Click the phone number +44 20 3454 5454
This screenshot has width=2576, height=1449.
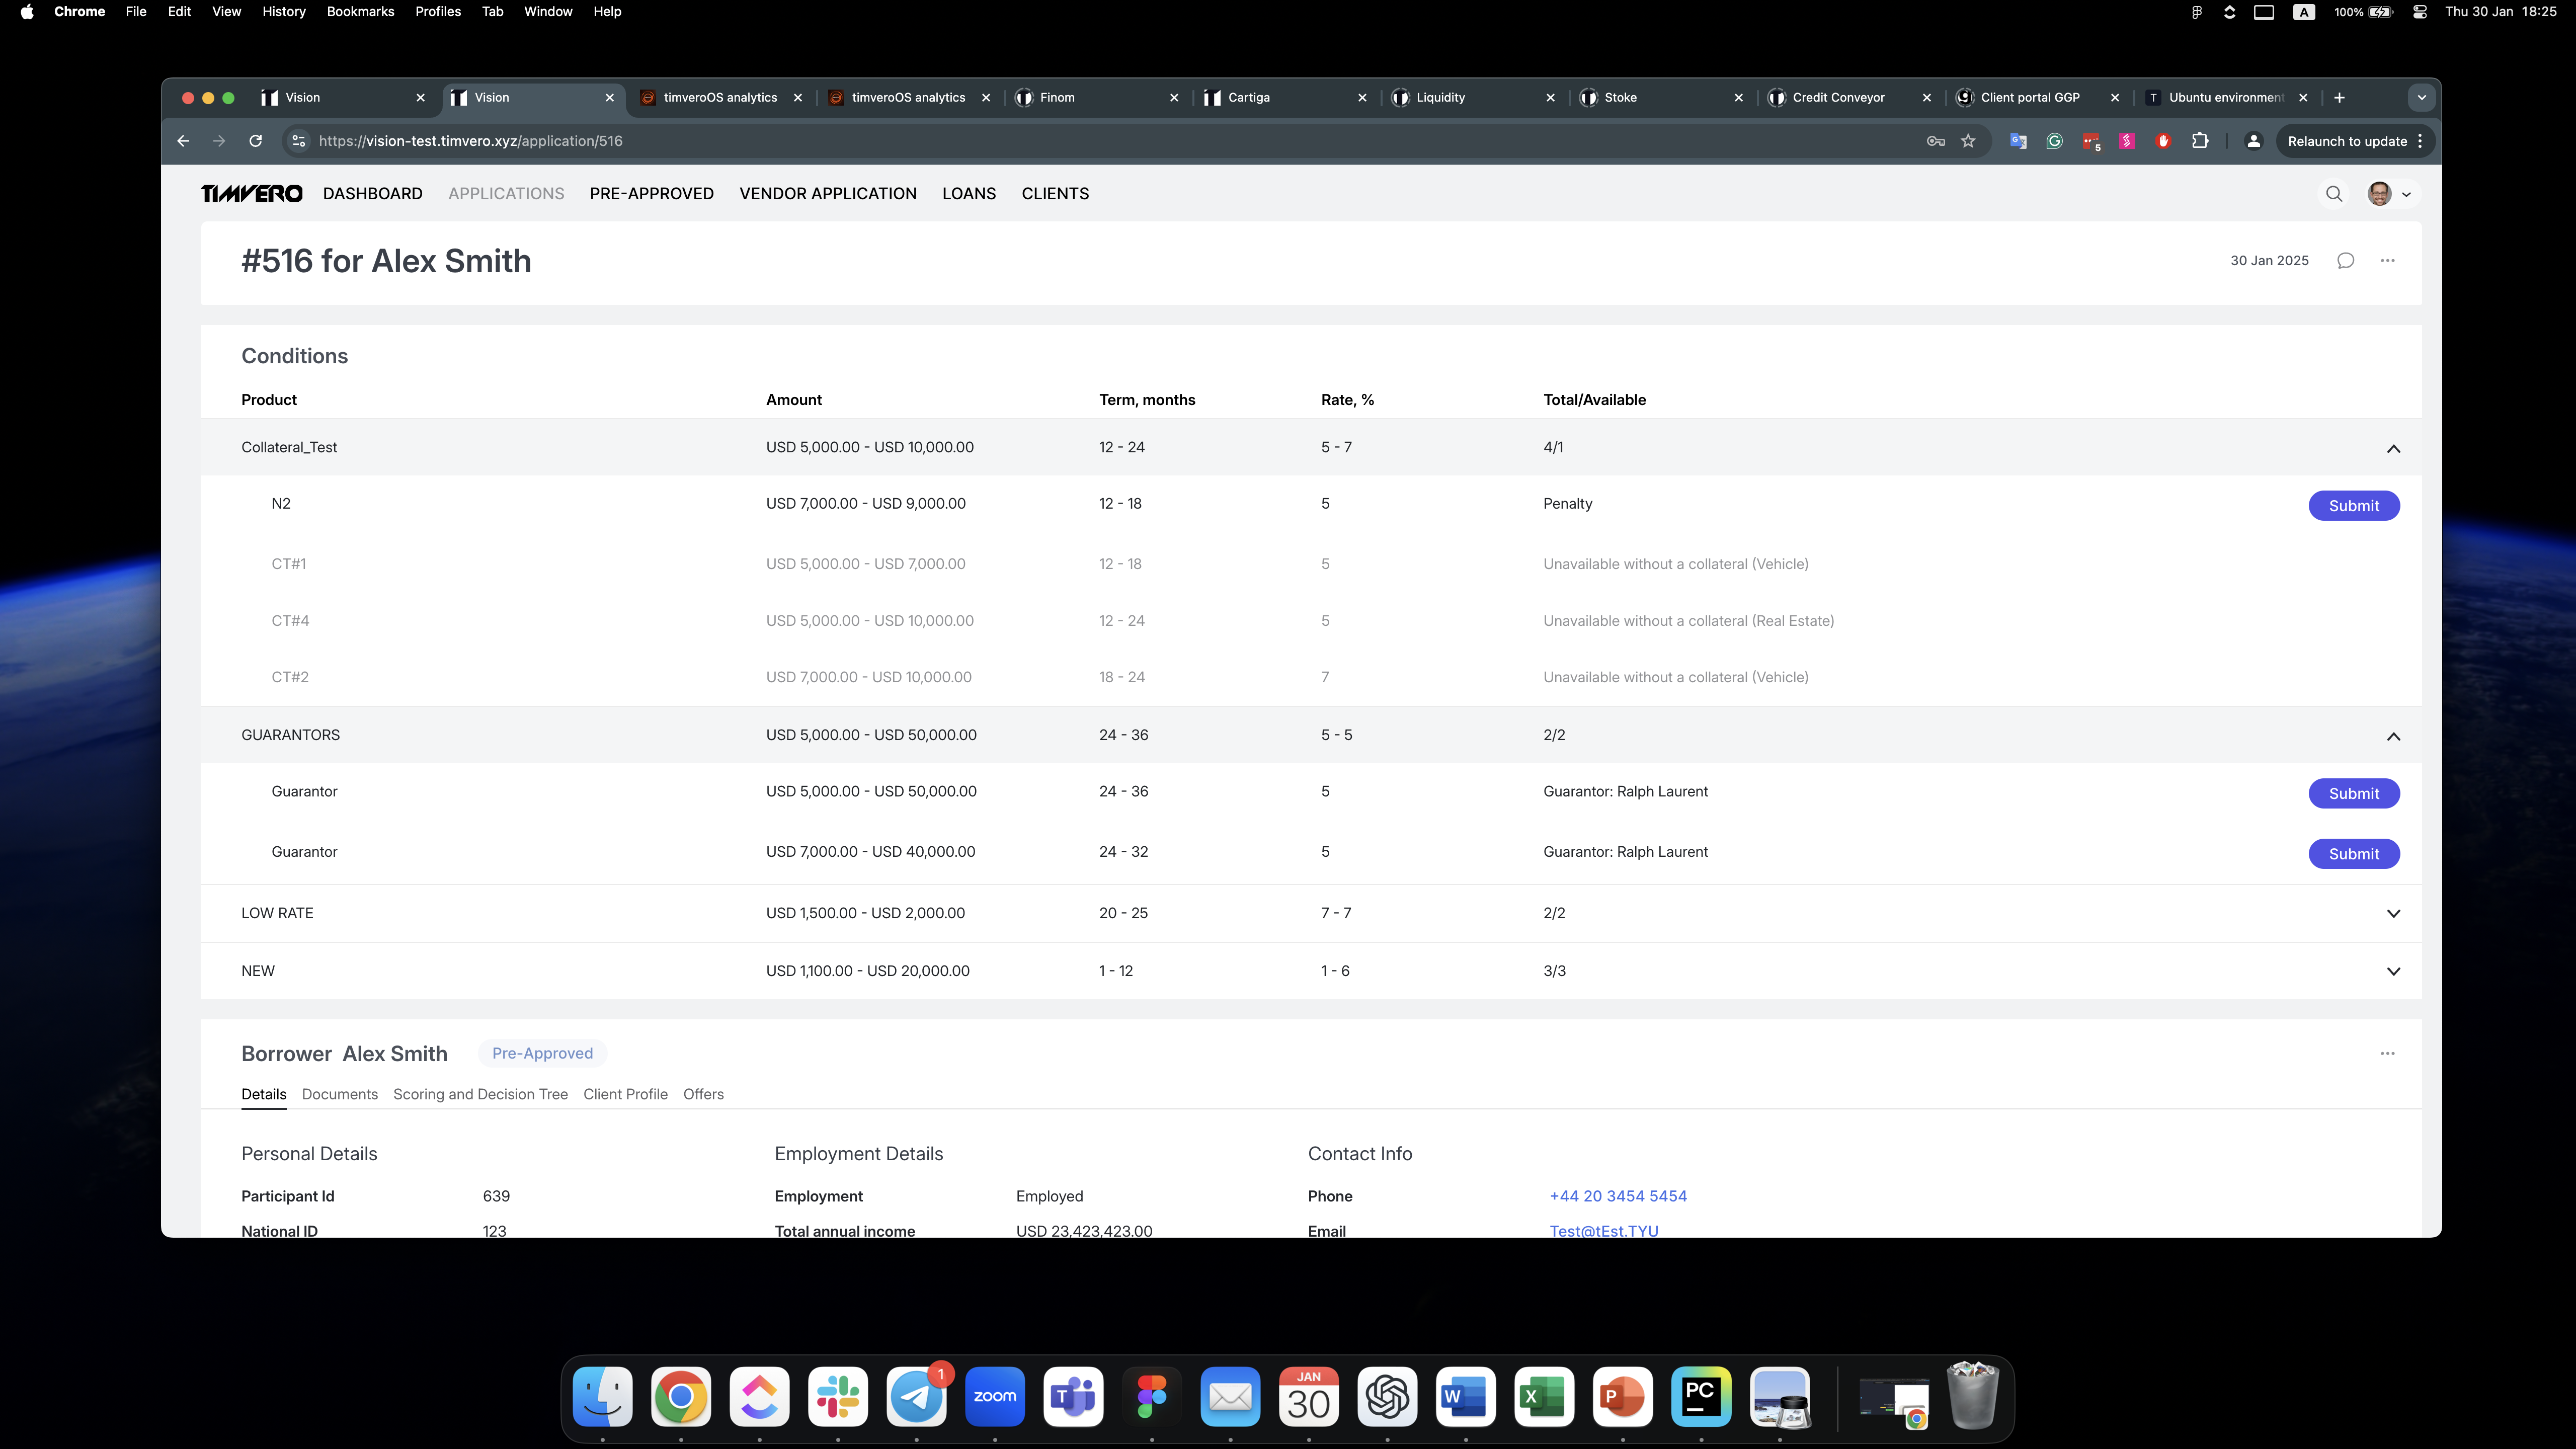1617,1196
